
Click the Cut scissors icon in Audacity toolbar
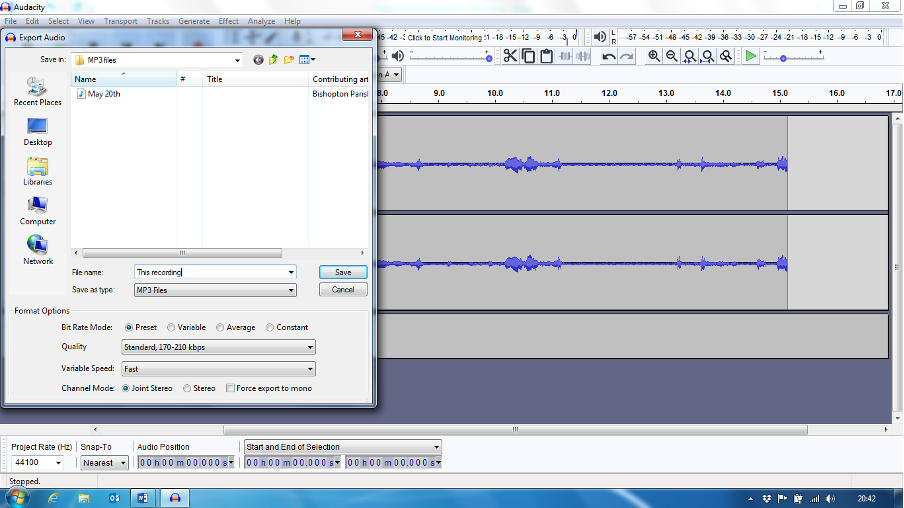(x=510, y=56)
